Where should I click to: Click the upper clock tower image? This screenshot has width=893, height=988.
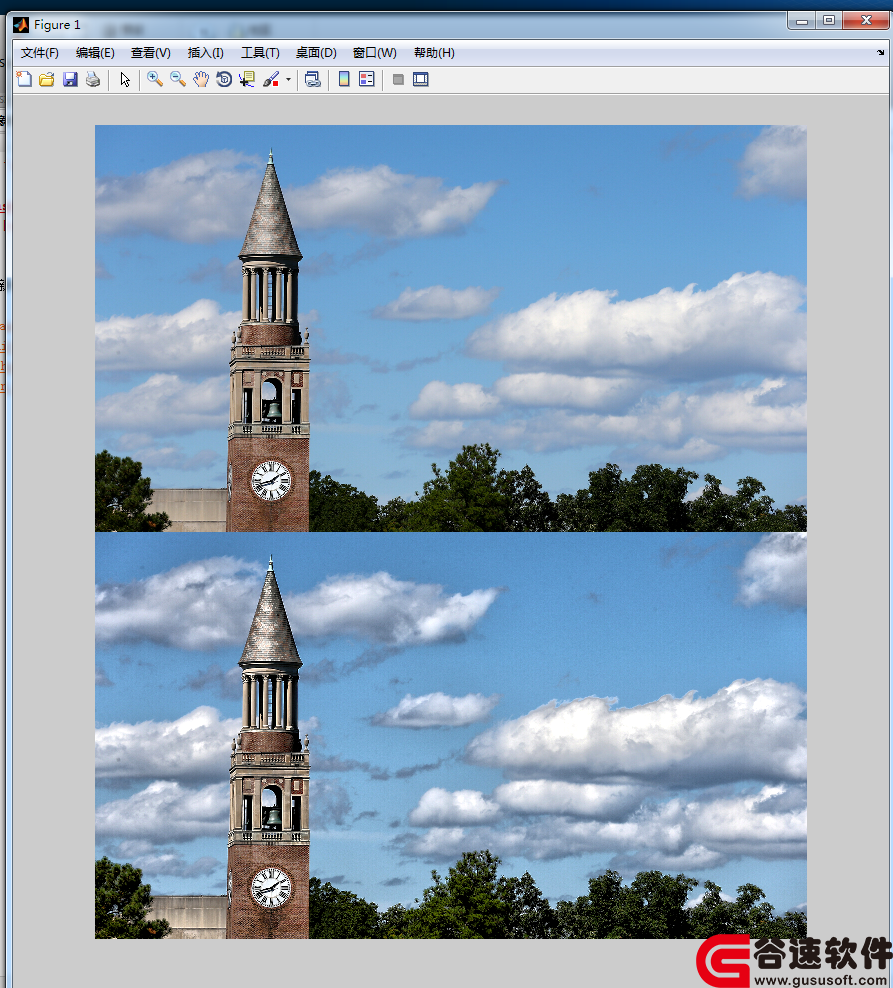point(451,328)
